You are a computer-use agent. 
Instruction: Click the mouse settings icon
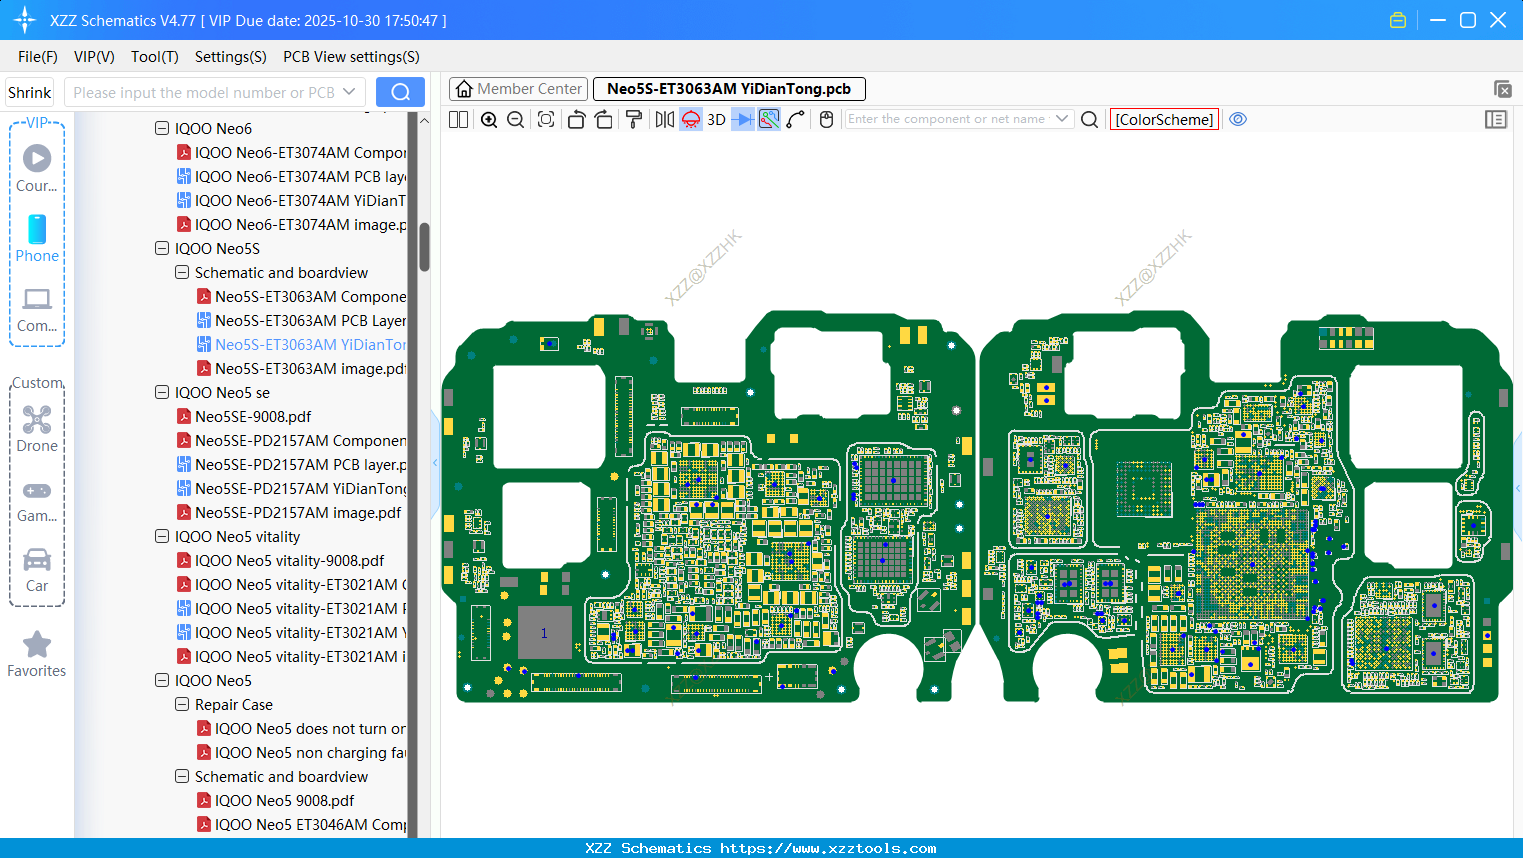pos(826,120)
